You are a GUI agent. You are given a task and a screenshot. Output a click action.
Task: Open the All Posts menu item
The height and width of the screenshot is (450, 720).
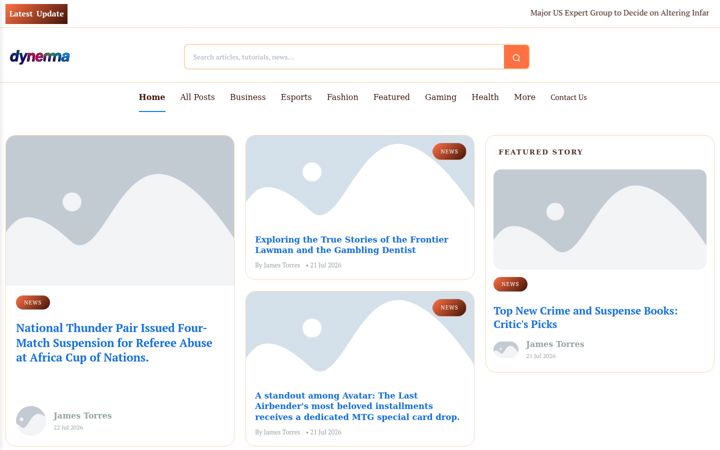pyautogui.click(x=197, y=97)
